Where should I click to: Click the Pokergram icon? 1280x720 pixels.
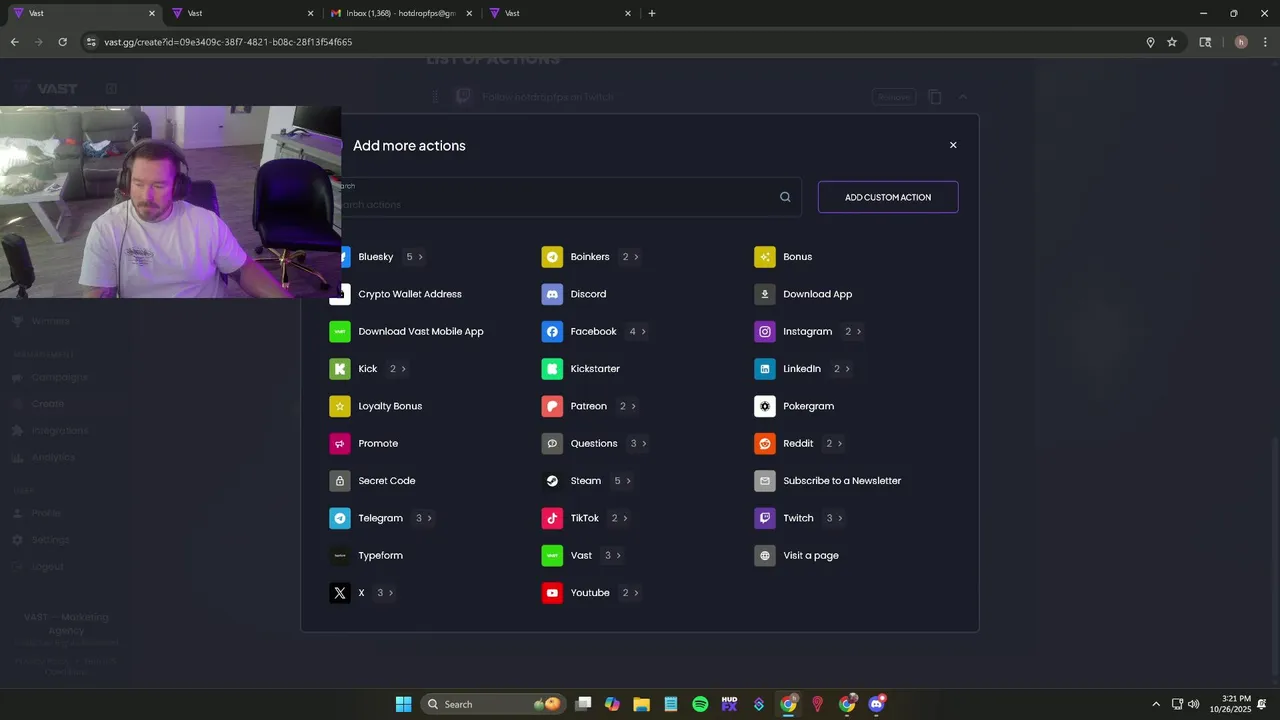tap(765, 406)
